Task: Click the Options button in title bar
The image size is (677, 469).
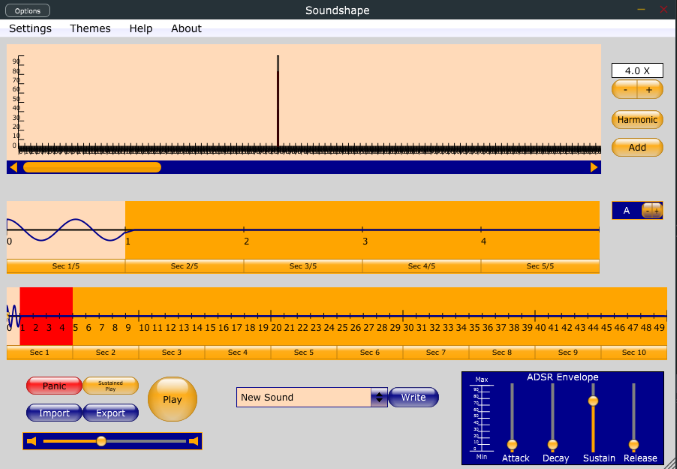Action: click(28, 11)
